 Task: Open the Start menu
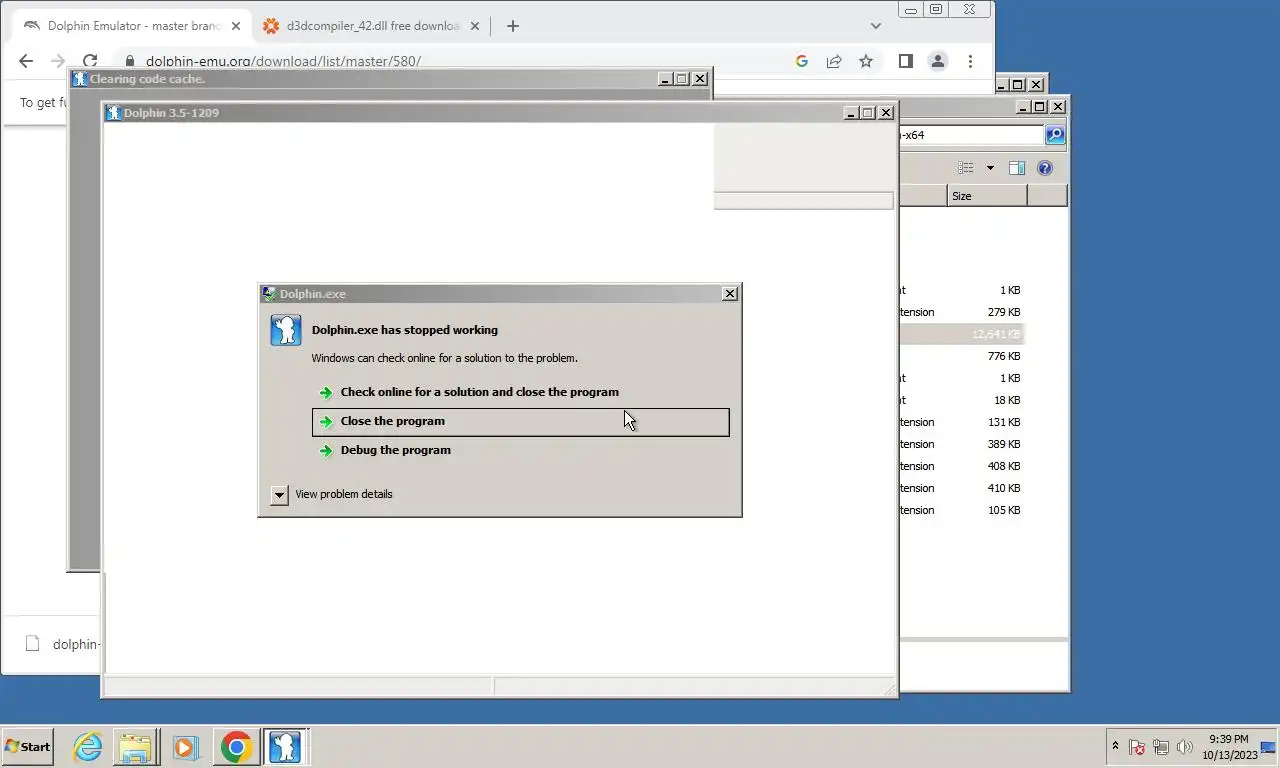pos(27,746)
